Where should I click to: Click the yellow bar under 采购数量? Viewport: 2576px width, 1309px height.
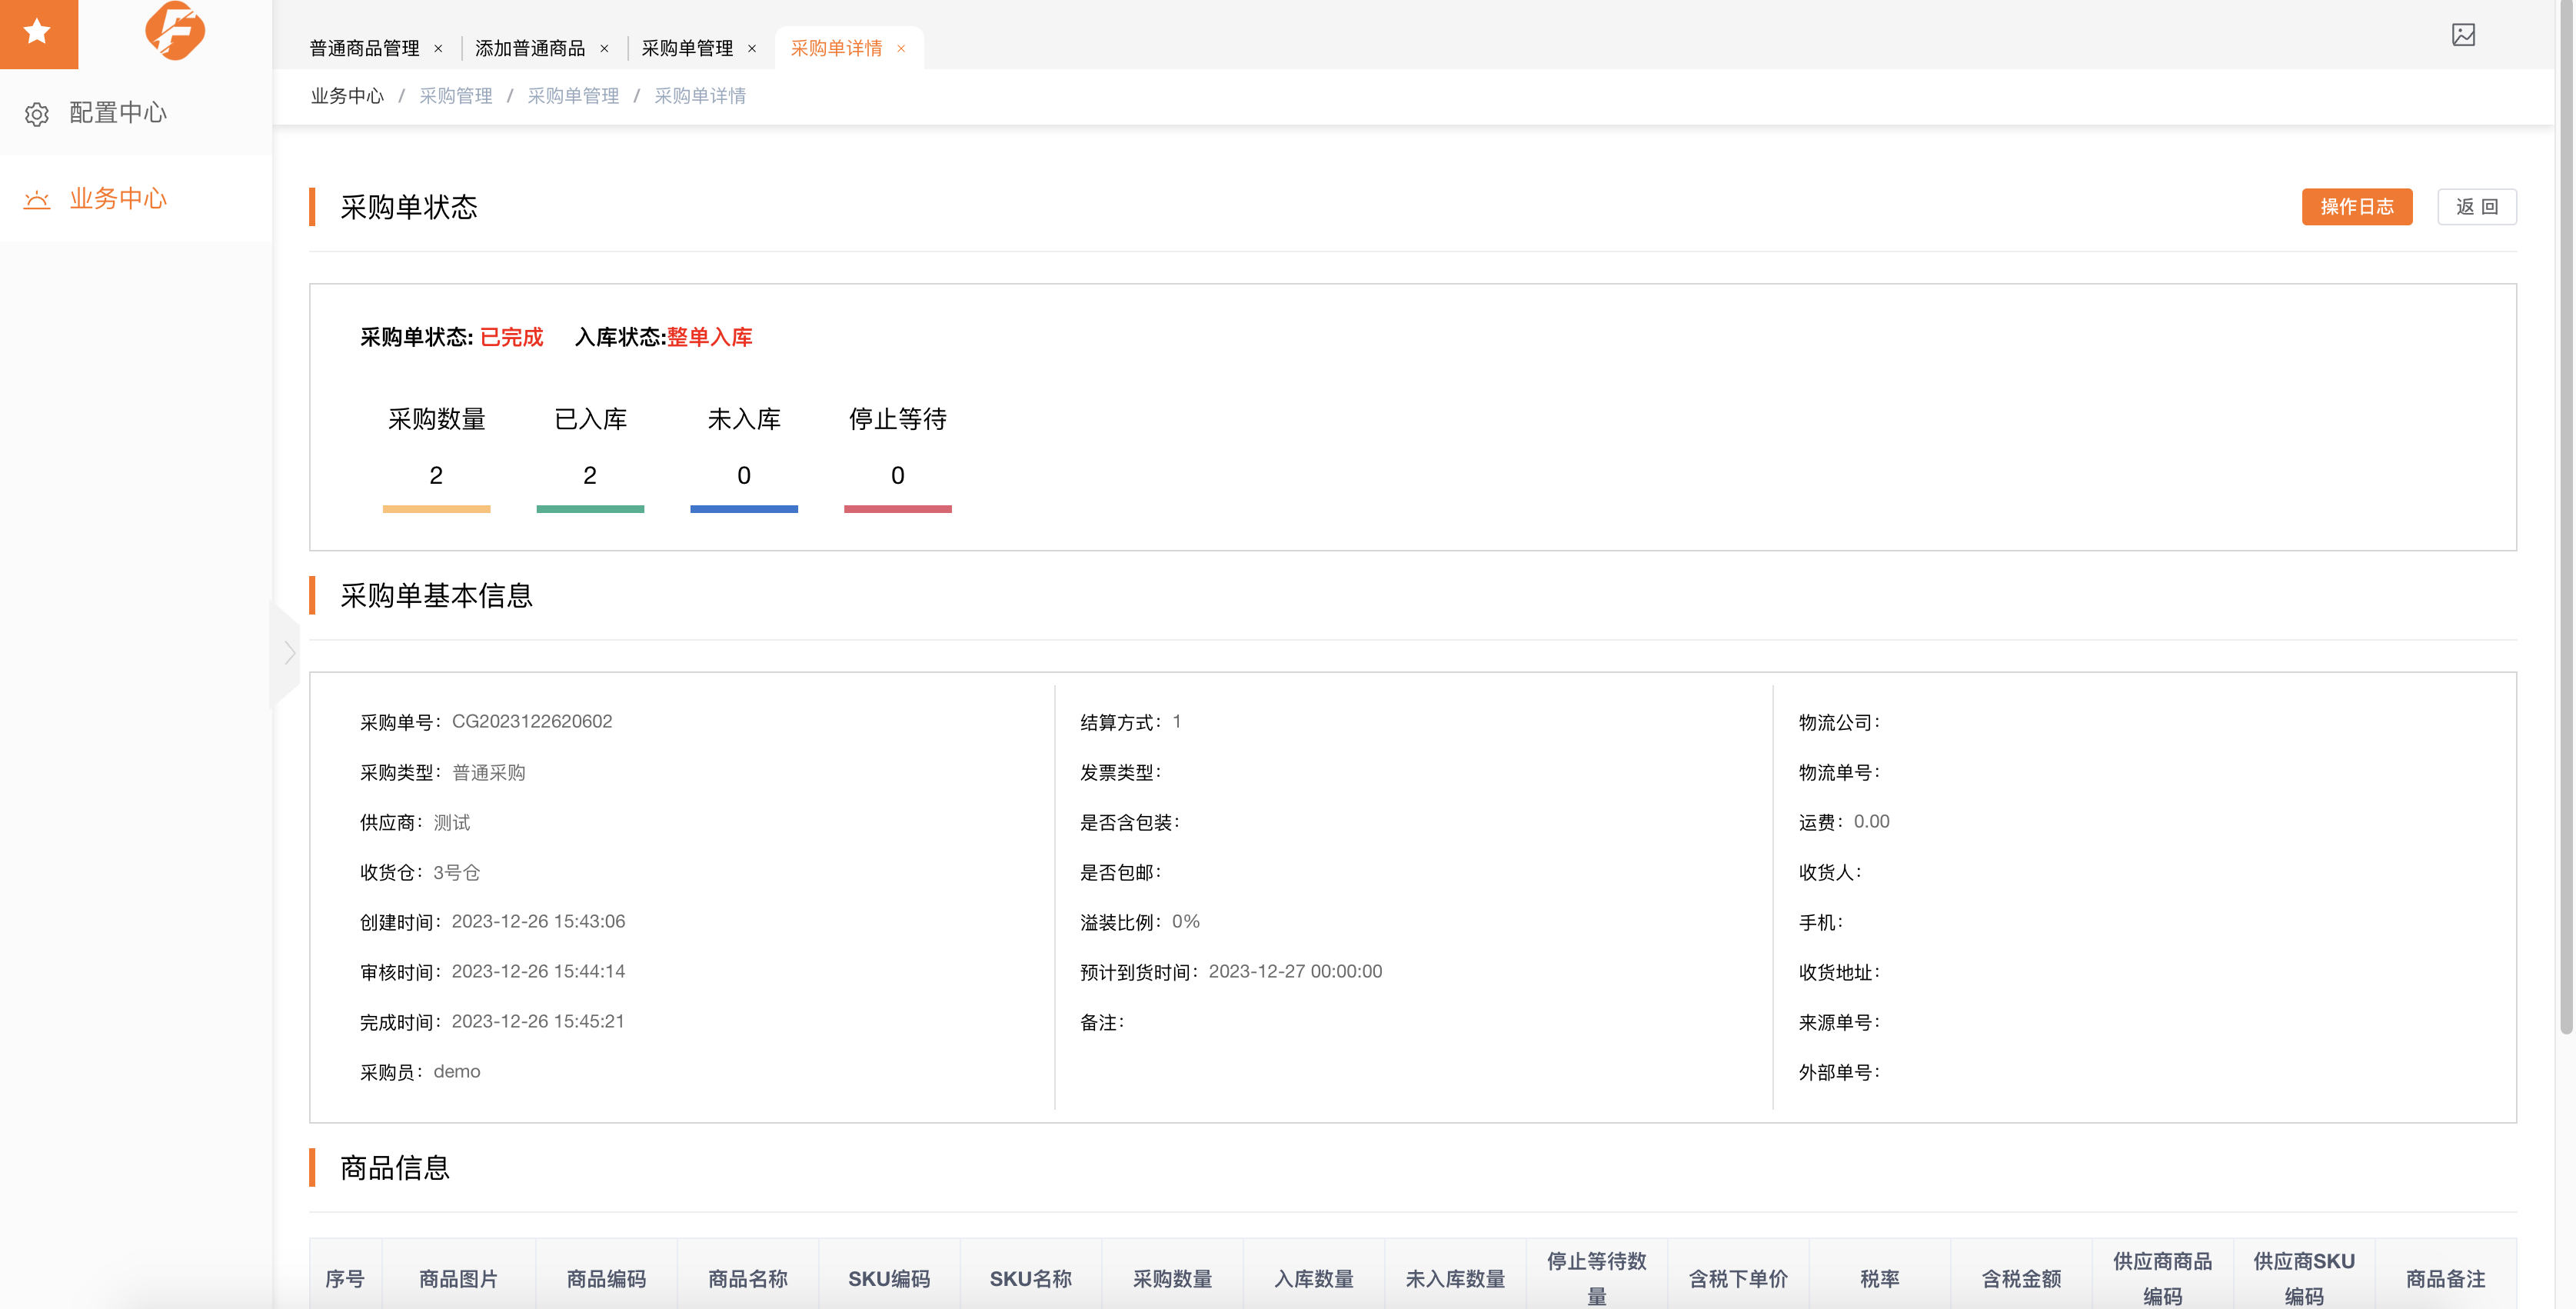click(436, 509)
